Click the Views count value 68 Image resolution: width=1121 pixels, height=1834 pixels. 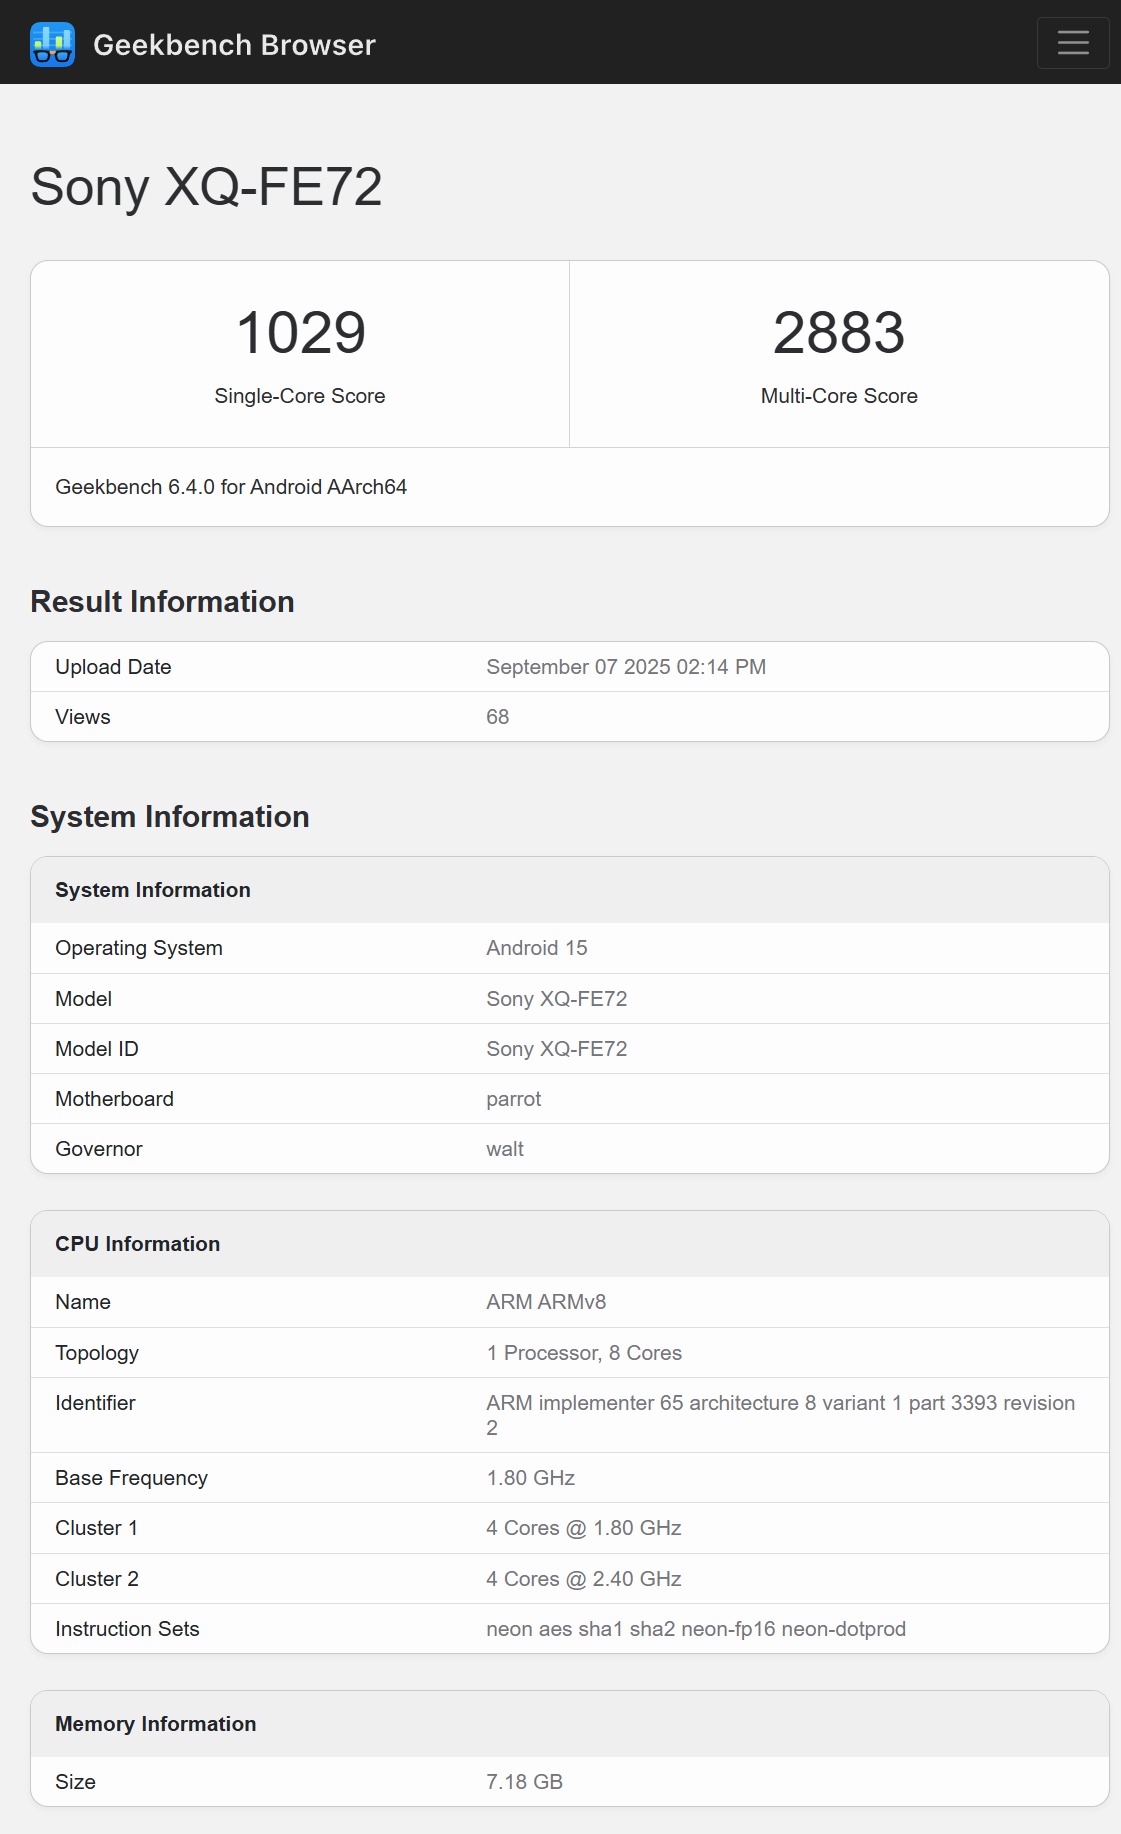497,717
